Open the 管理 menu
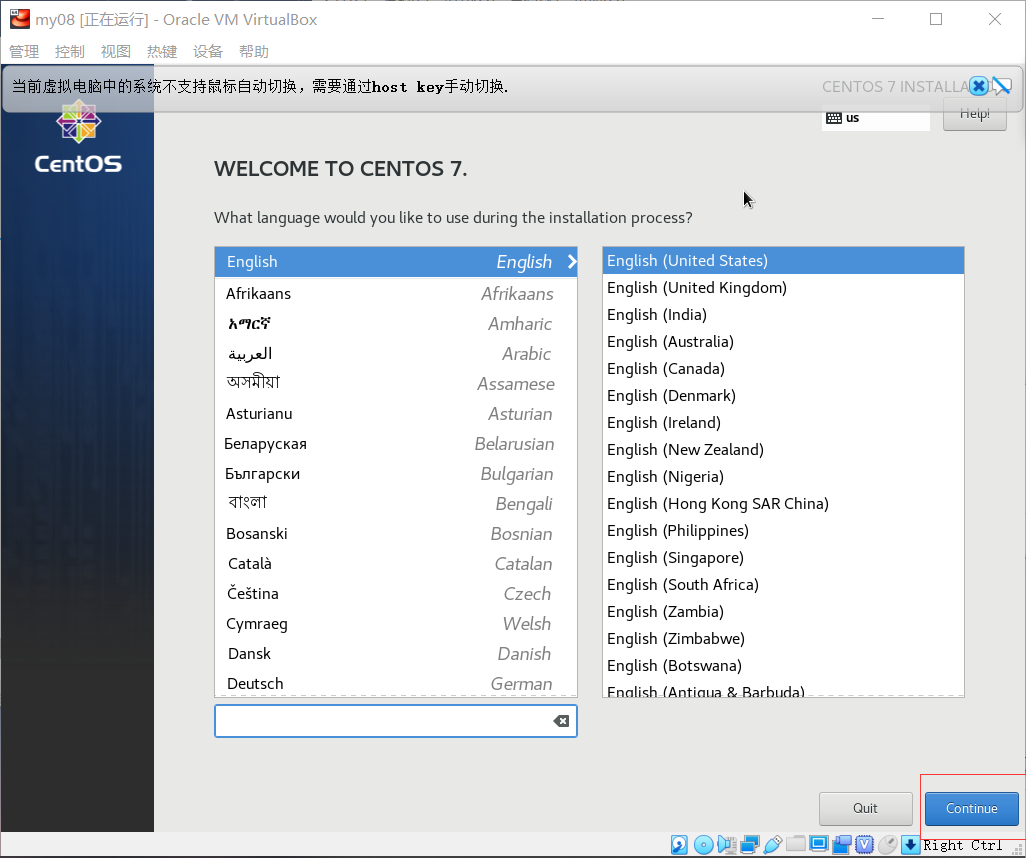Viewport: 1026px width, 858px height. click(24, 52)
